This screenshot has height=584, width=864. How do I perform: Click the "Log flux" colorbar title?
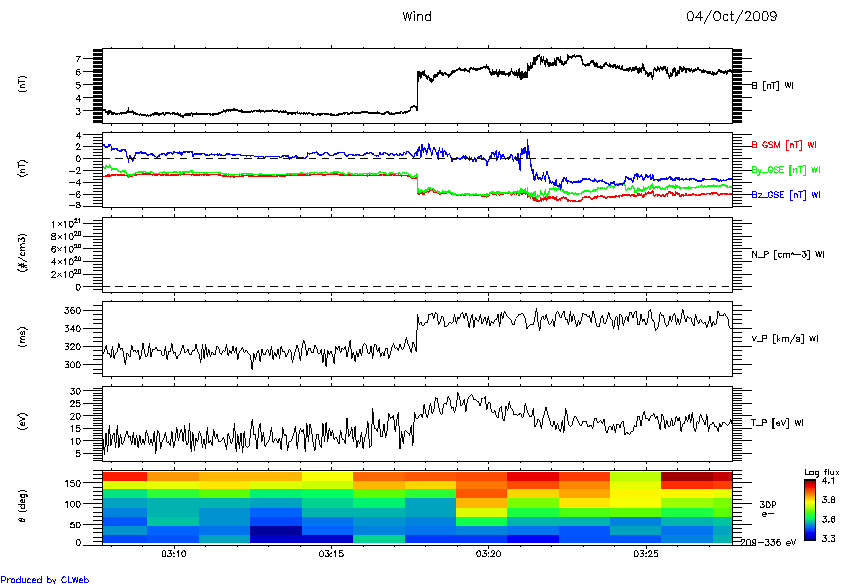tap(822, 472)
